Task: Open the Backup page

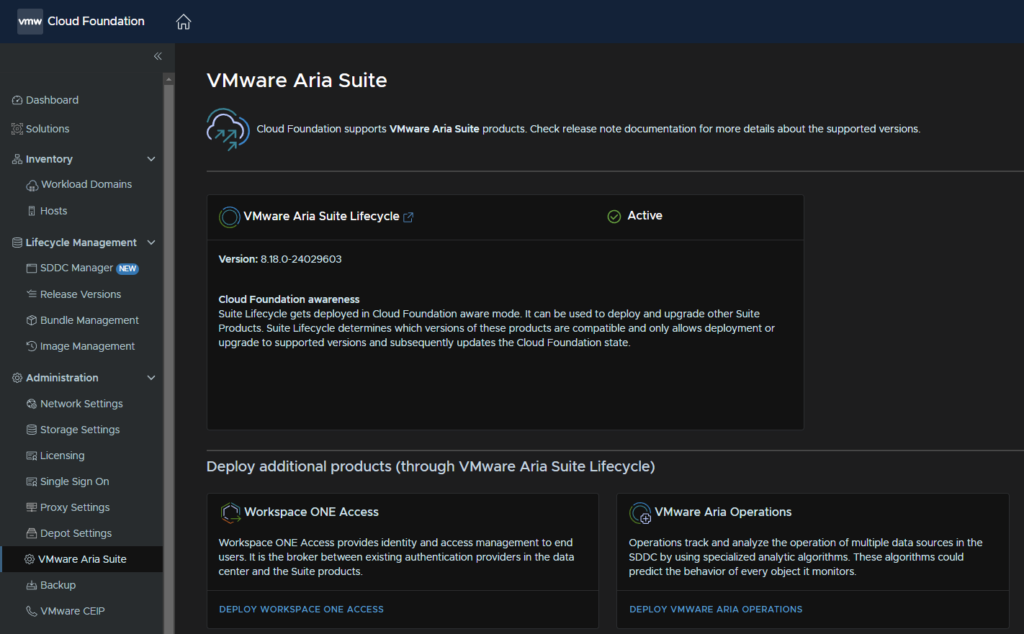Action: 58,585
